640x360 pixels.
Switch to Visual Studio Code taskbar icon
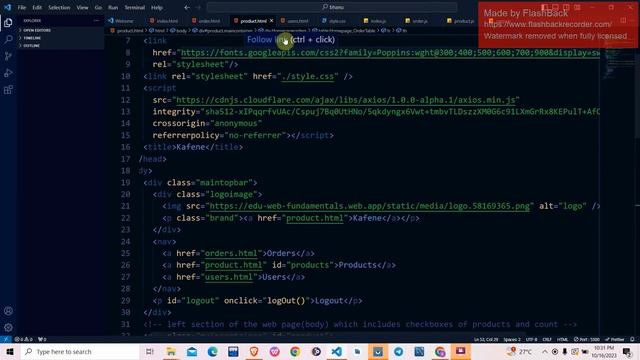337,351
